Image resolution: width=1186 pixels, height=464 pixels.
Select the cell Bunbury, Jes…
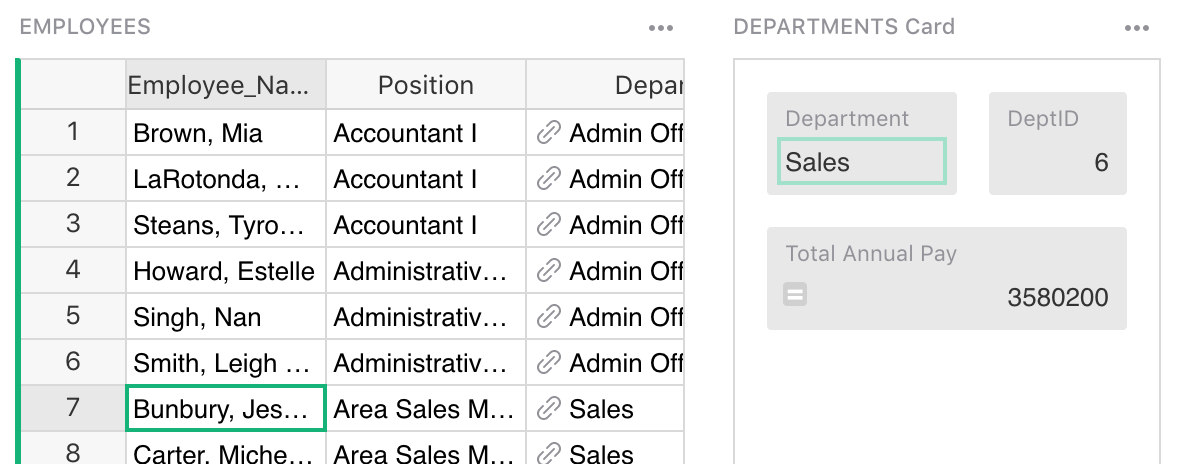point(225,409)
